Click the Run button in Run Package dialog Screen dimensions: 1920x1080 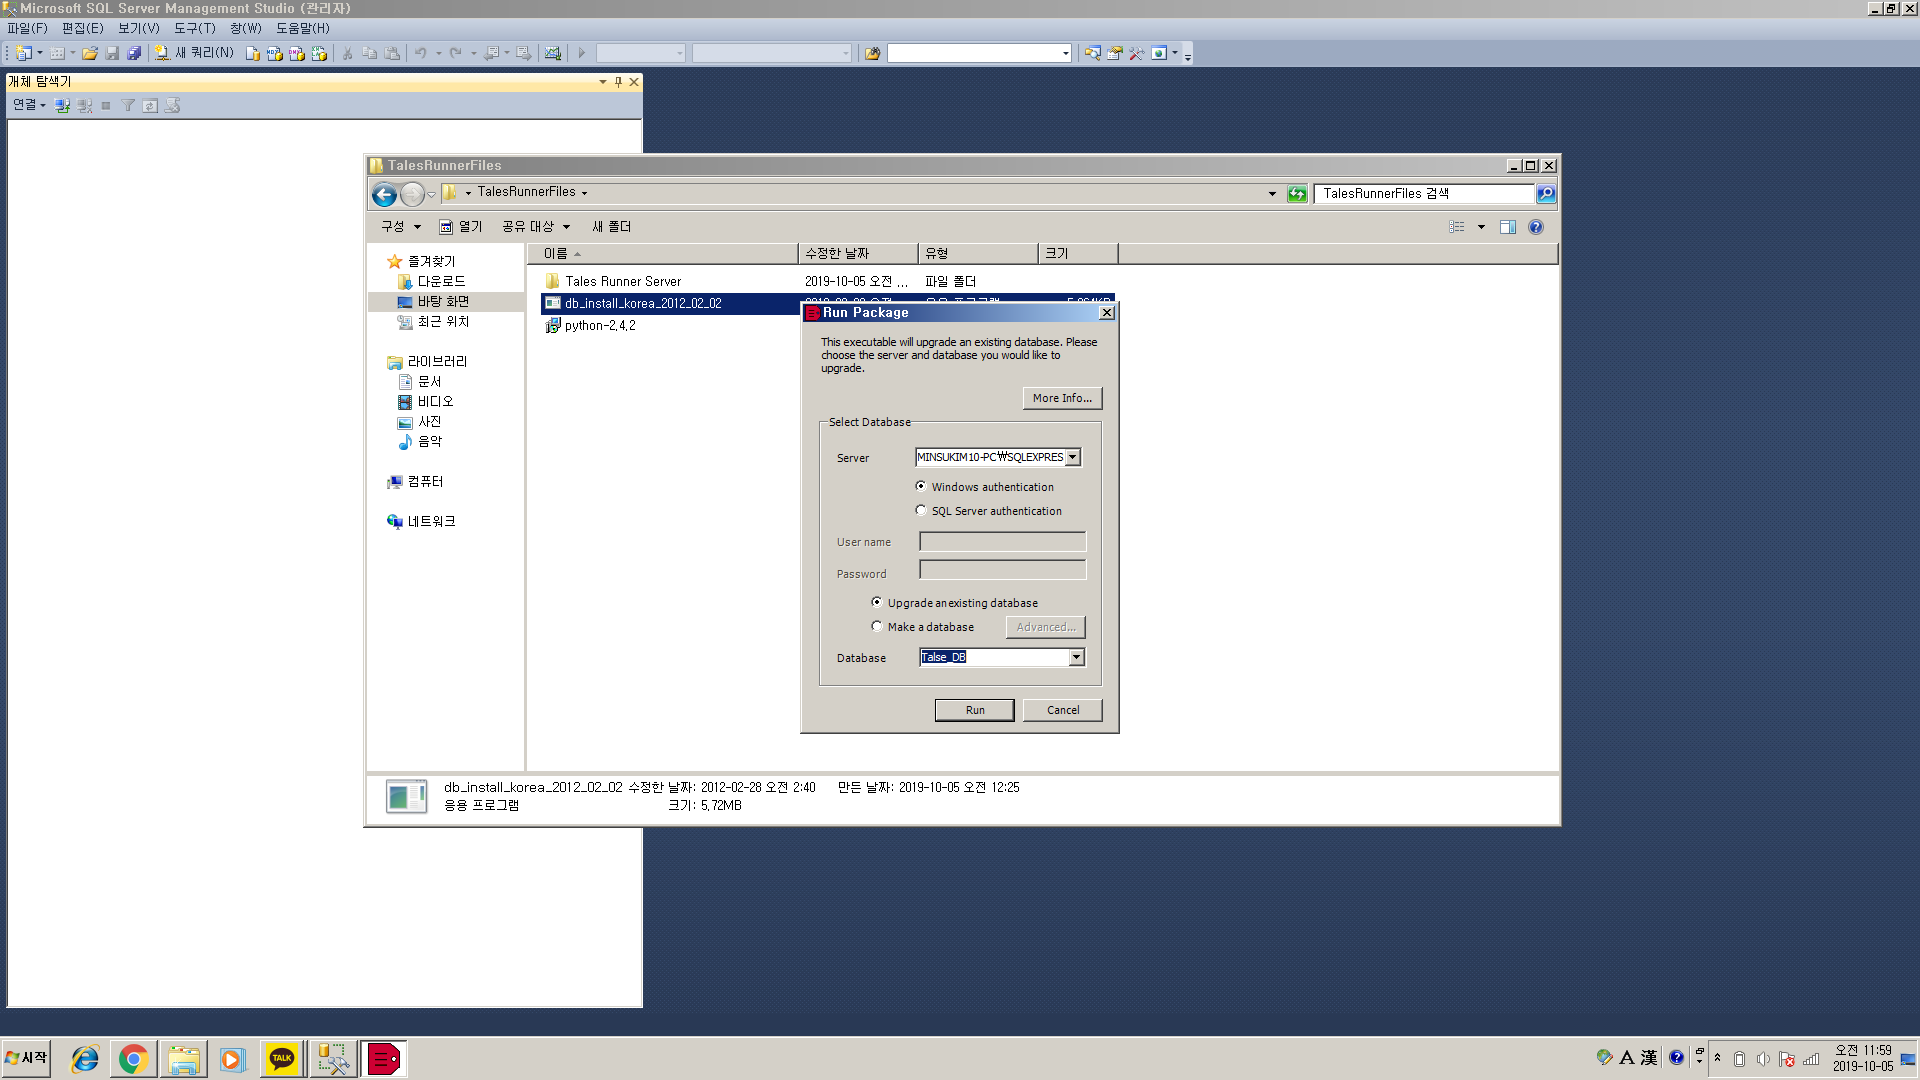pyautogui.click(x=975, y=710)
